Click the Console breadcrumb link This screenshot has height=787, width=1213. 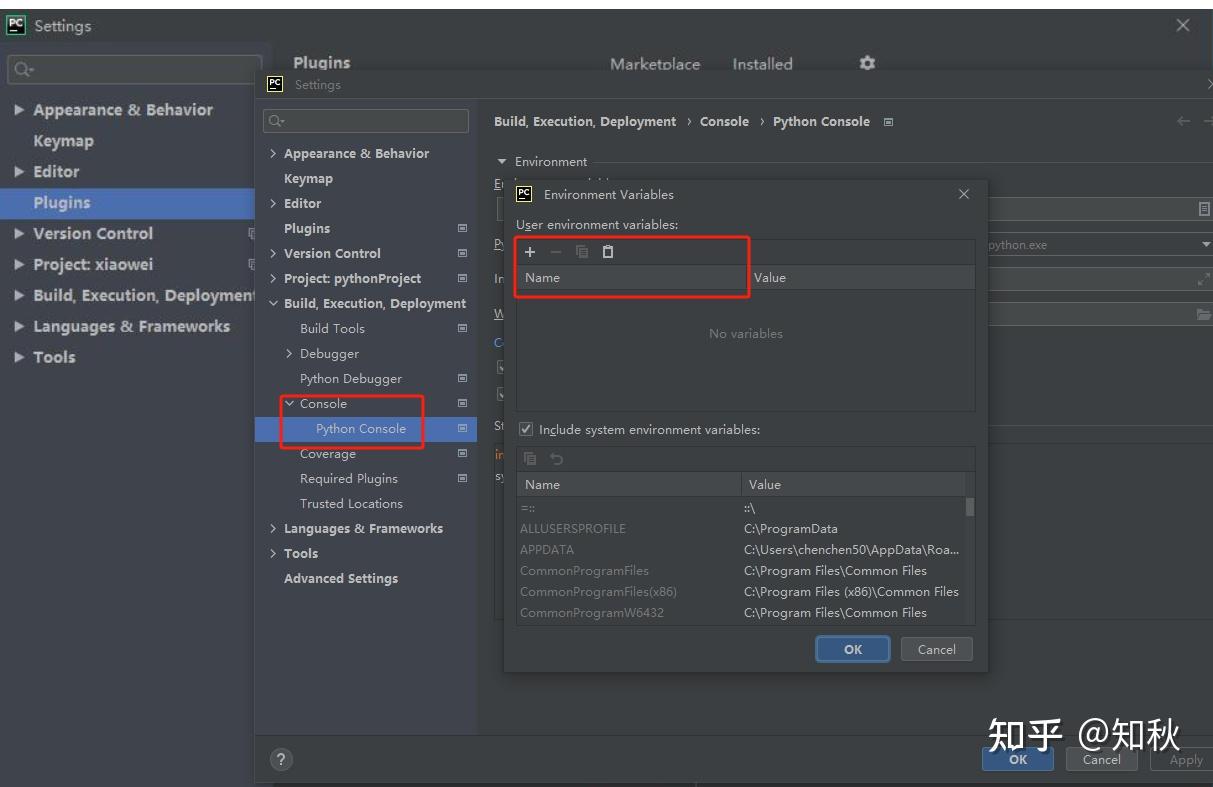click(x=724, y=122)
